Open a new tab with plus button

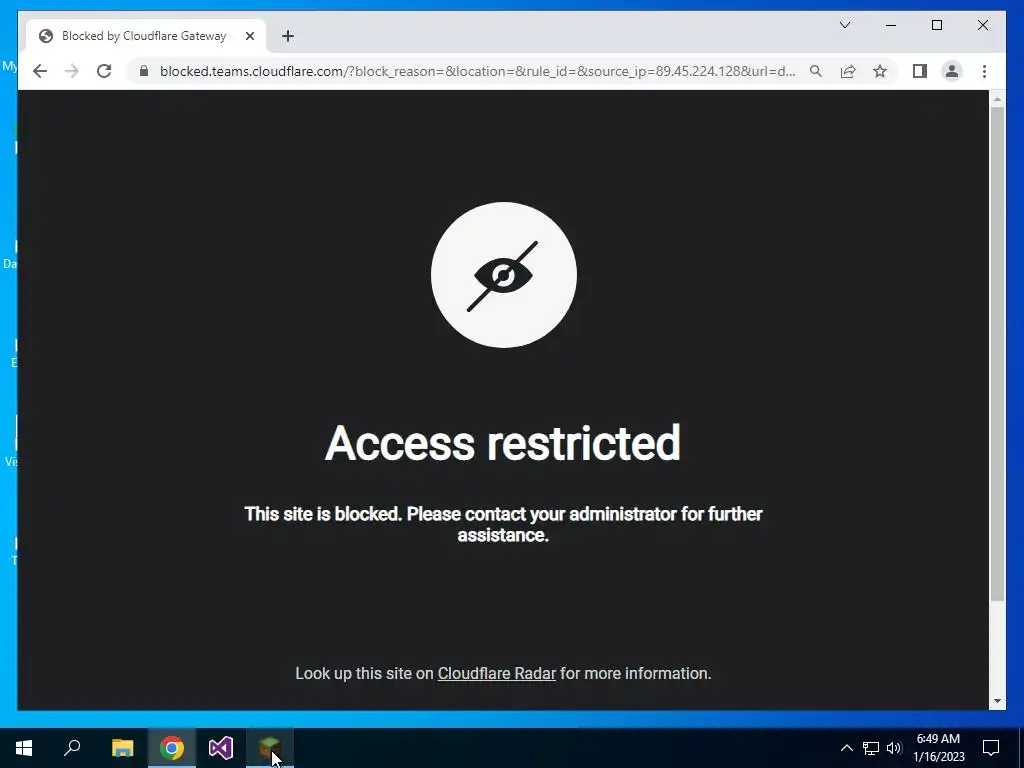(x=288, y=37)
